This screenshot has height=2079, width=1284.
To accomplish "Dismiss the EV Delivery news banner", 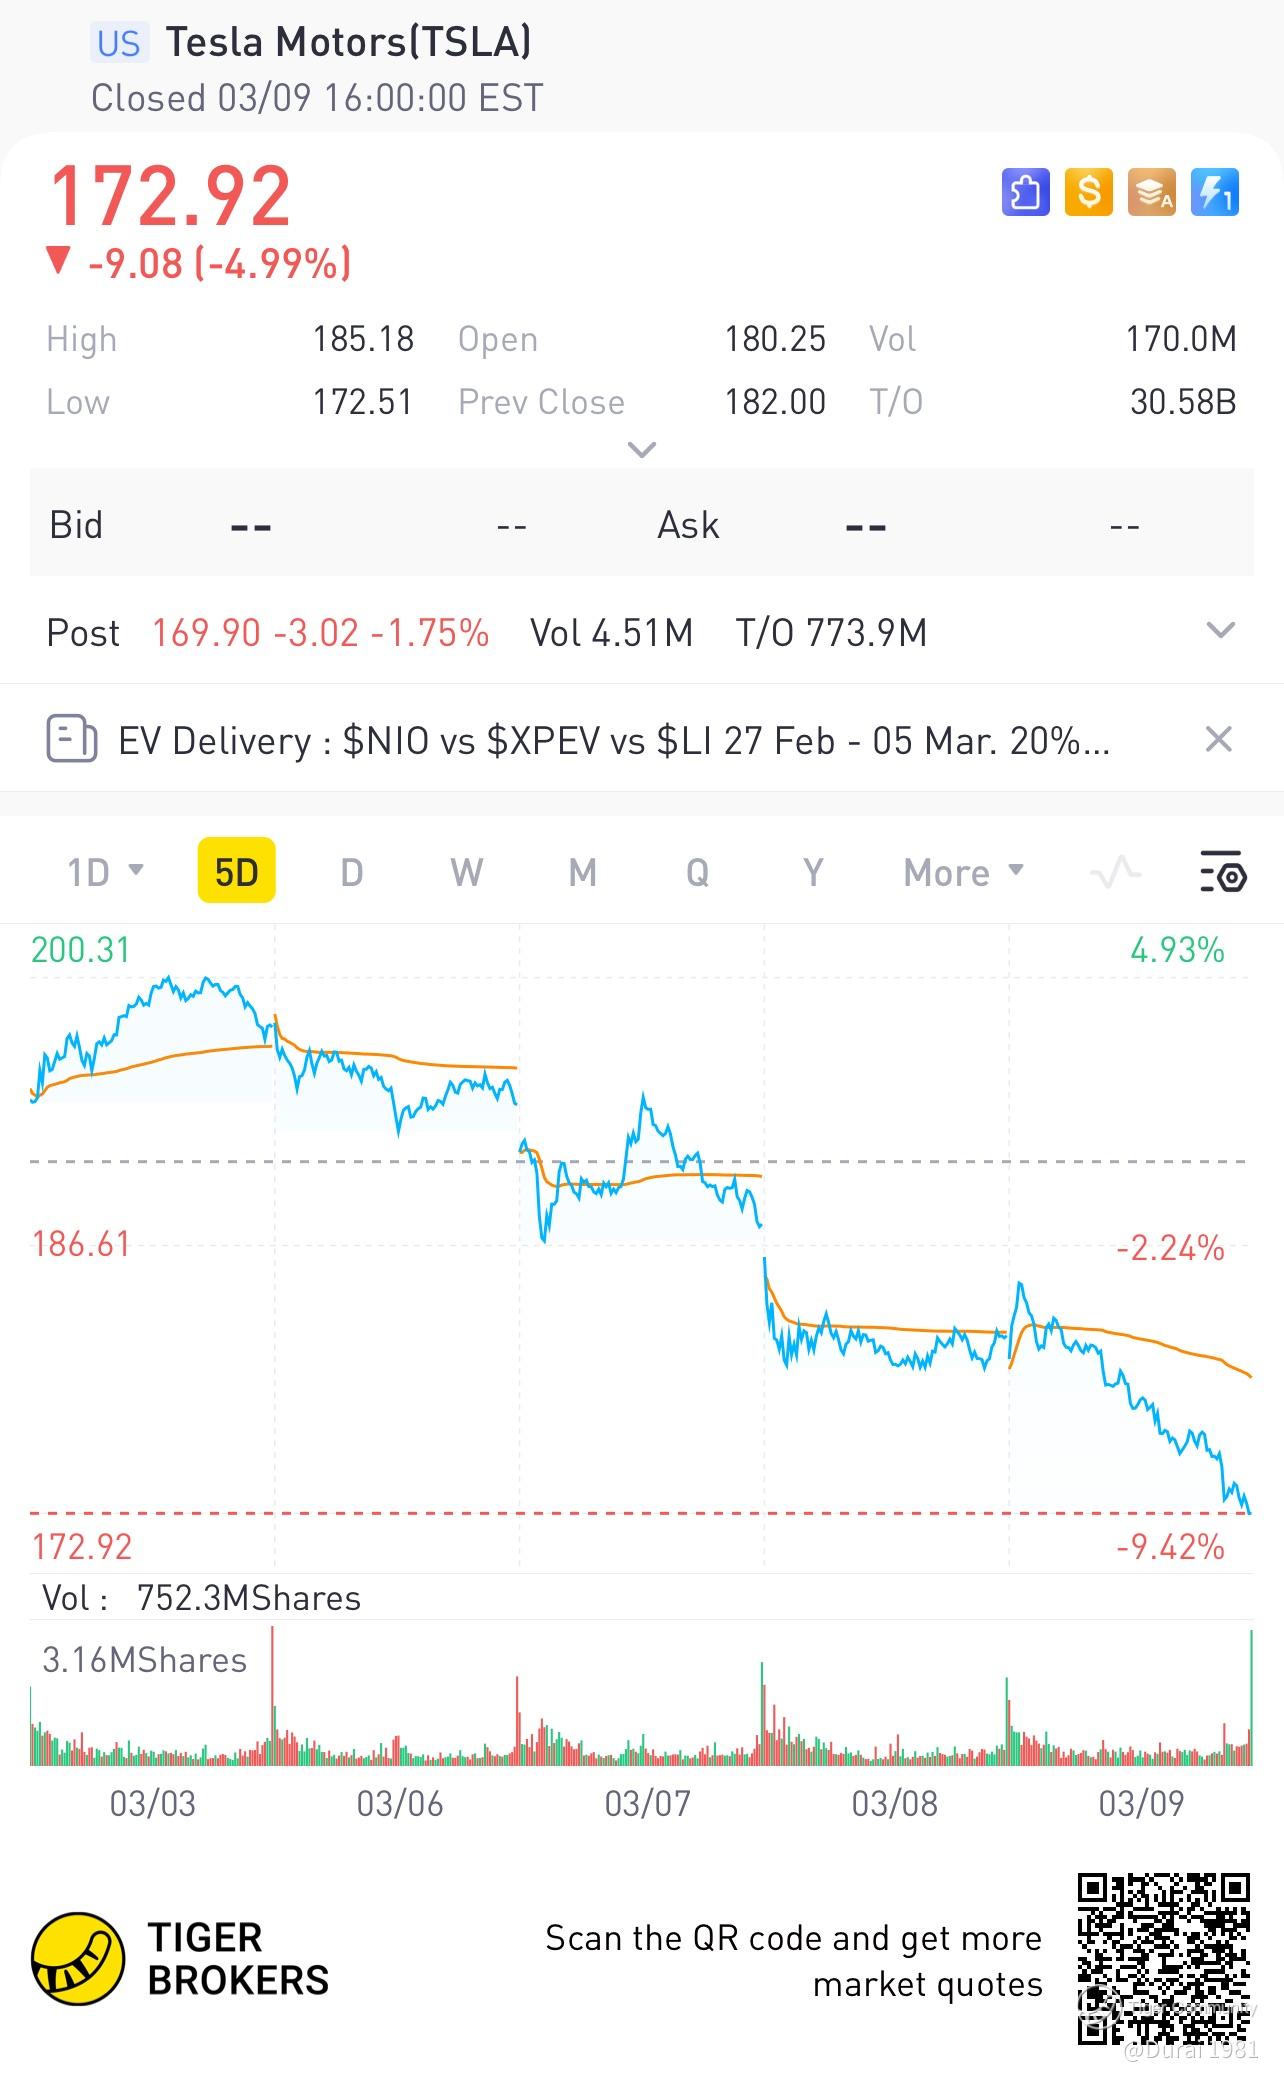I will point(1218,740).
